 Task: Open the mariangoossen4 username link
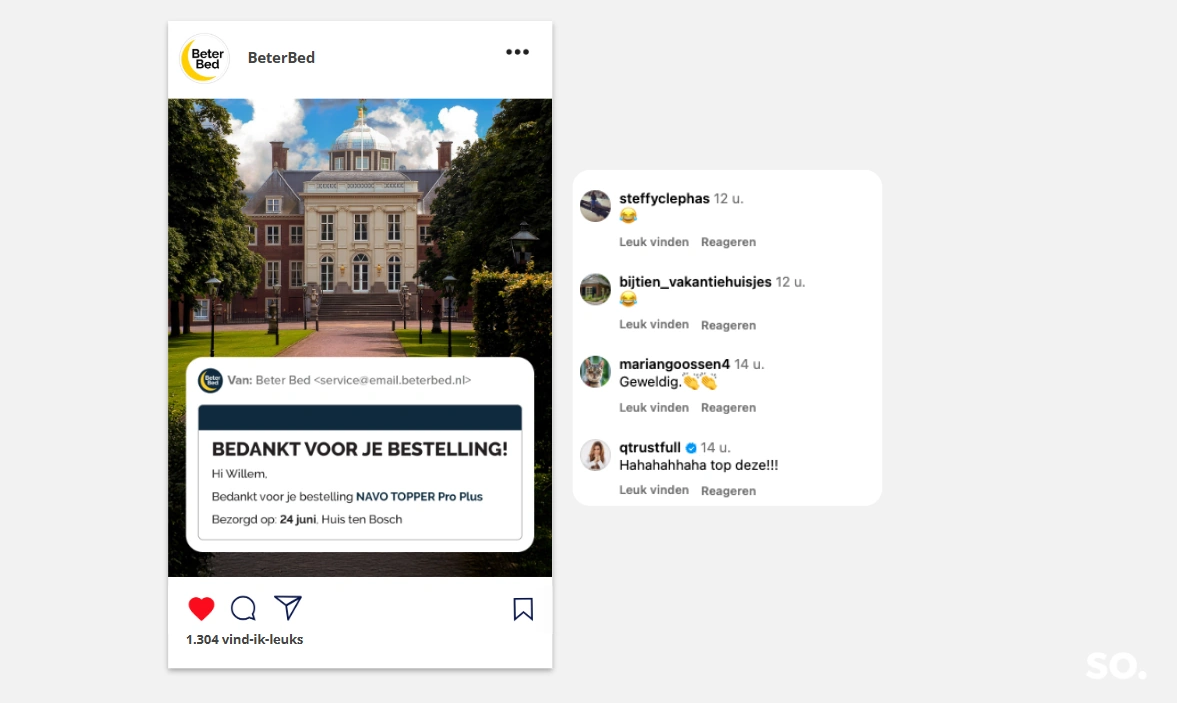[x=674, y=364]
